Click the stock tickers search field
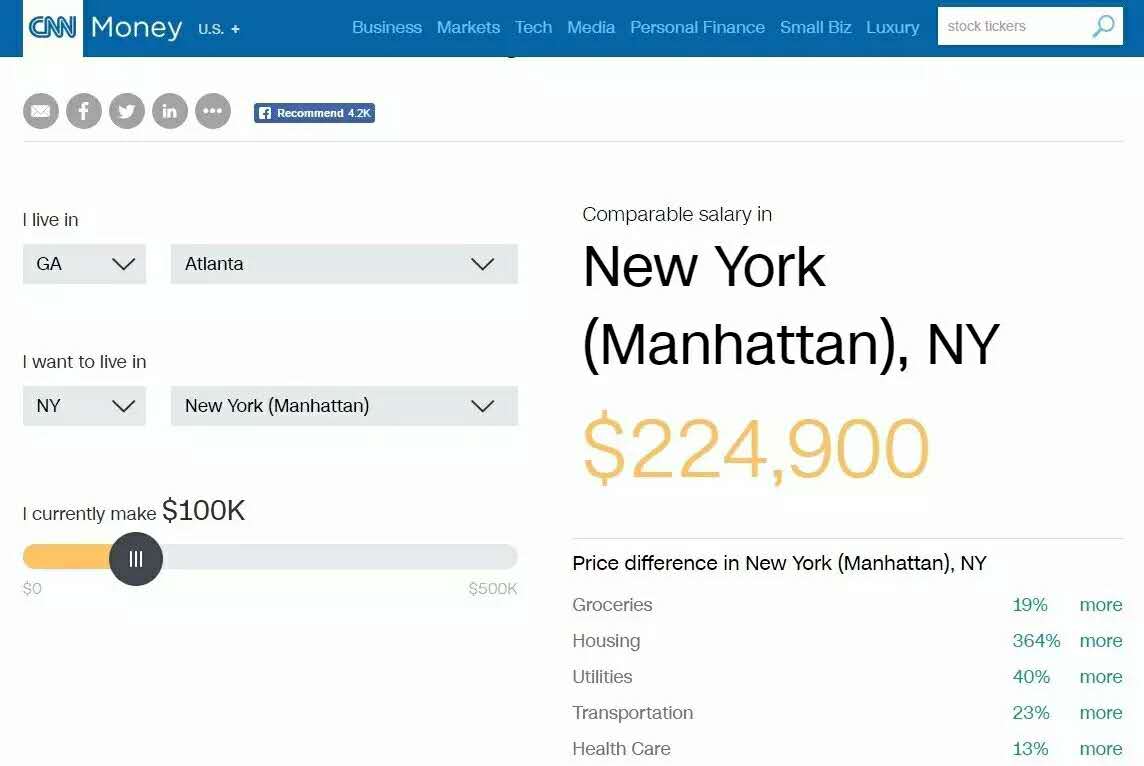 click(1010, 26)
